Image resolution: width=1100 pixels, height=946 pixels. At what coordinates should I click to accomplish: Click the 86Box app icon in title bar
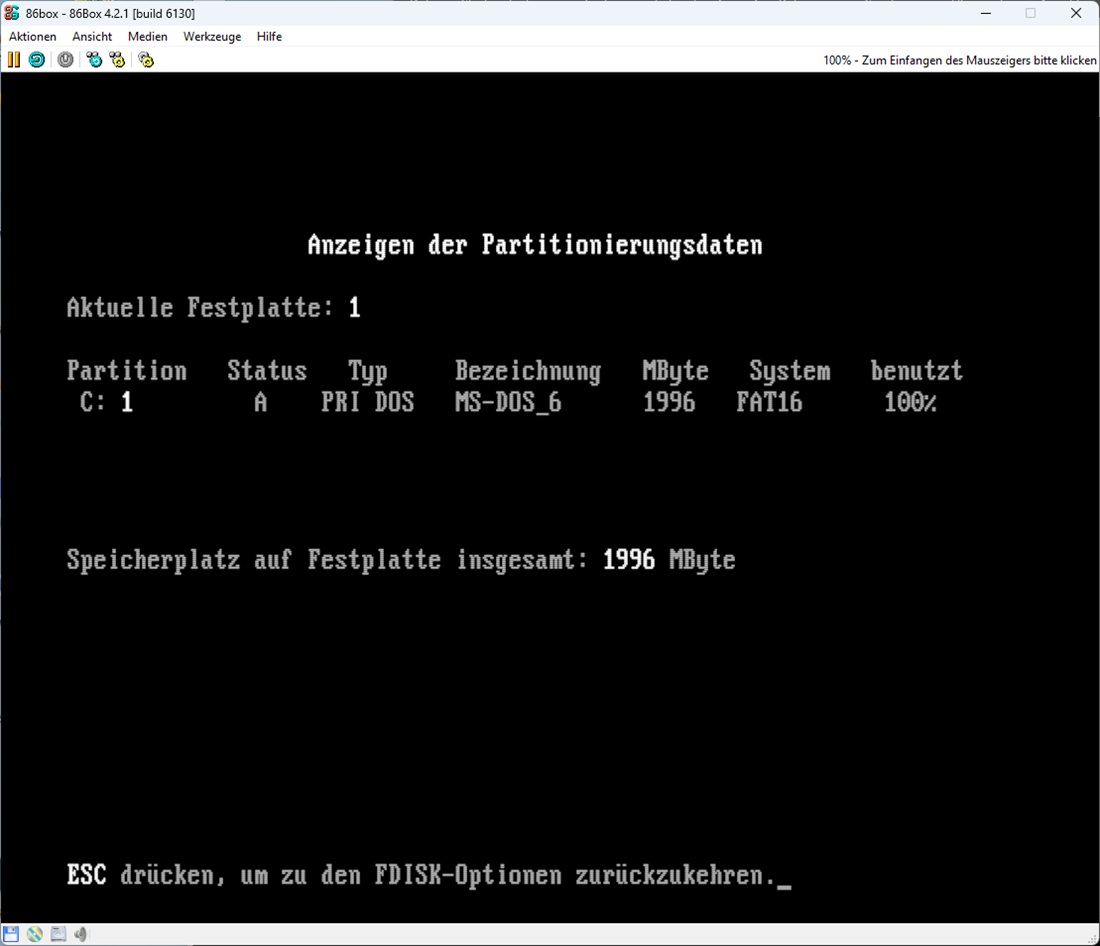[x=12, y=13]
